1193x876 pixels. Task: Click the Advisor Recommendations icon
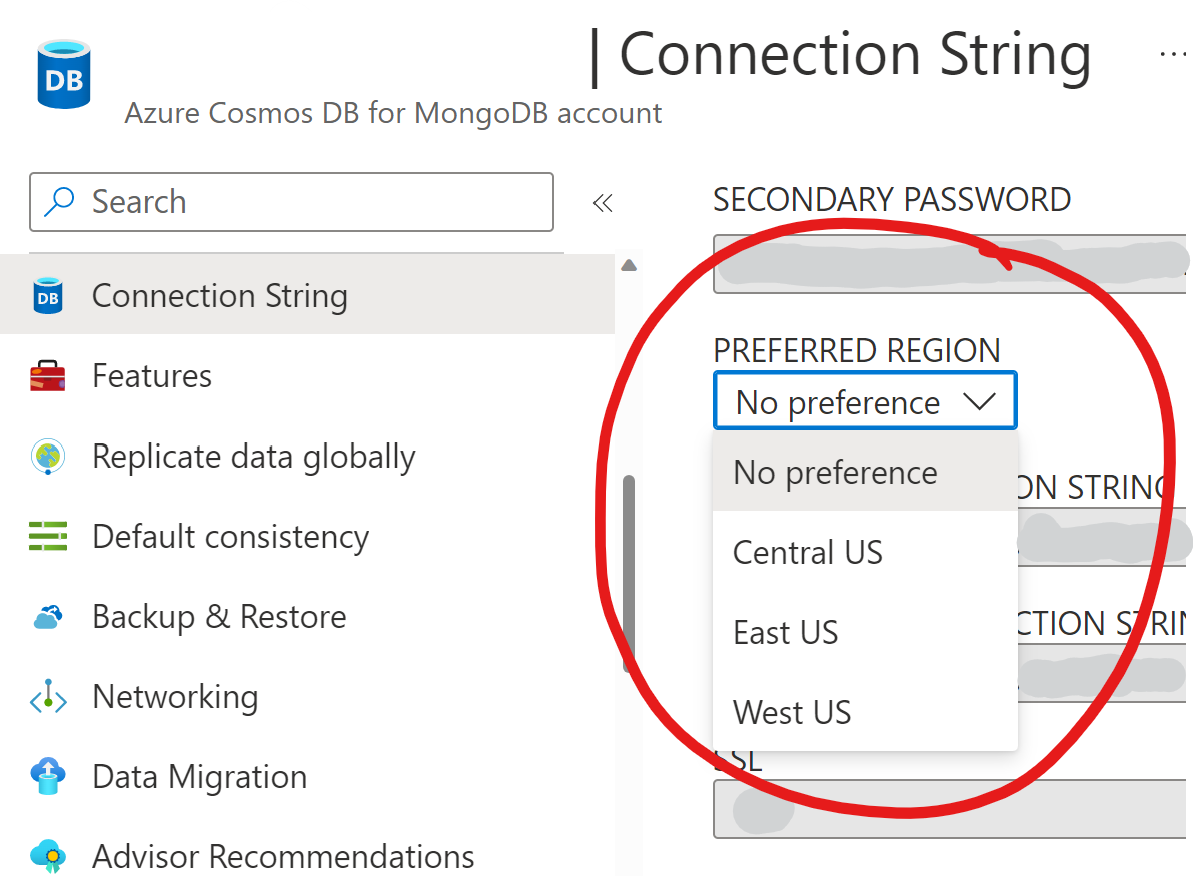(48, 857)
